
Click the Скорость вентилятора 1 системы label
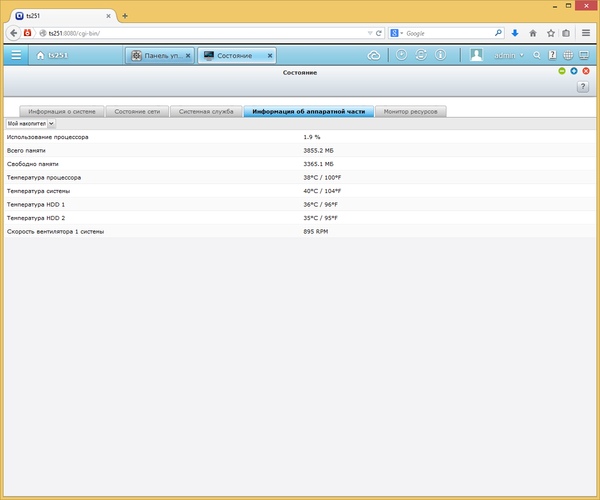(x=55, y=231)
